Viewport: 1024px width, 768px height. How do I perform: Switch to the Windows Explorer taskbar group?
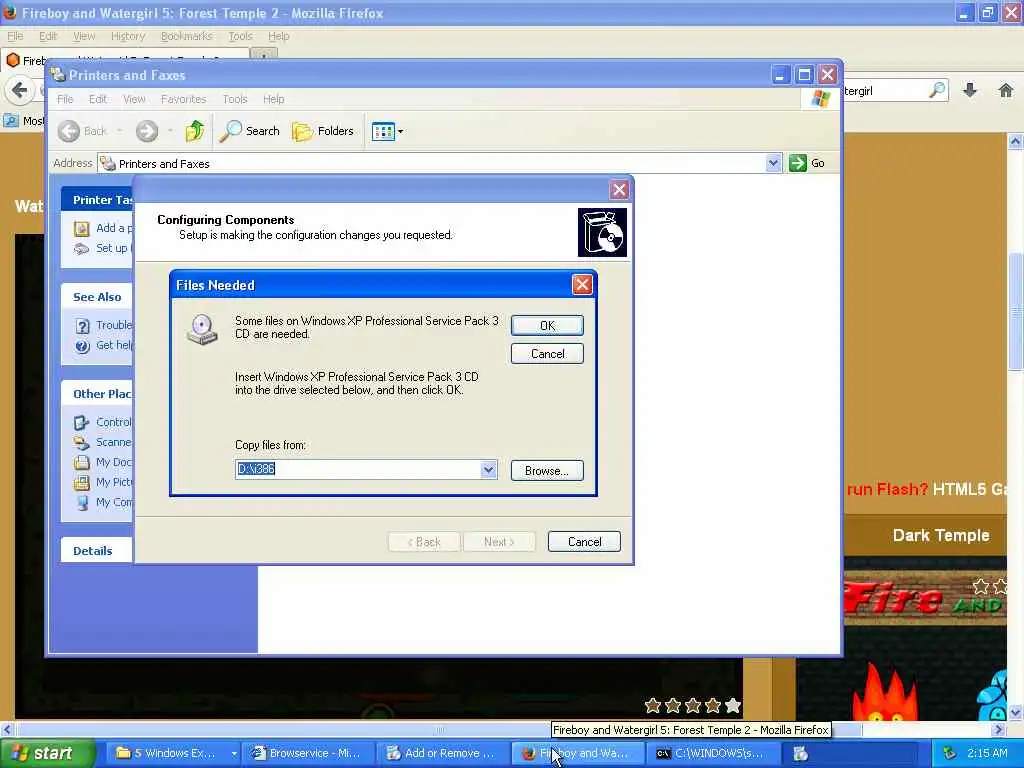pyautogui.click(x=172, y=753)
